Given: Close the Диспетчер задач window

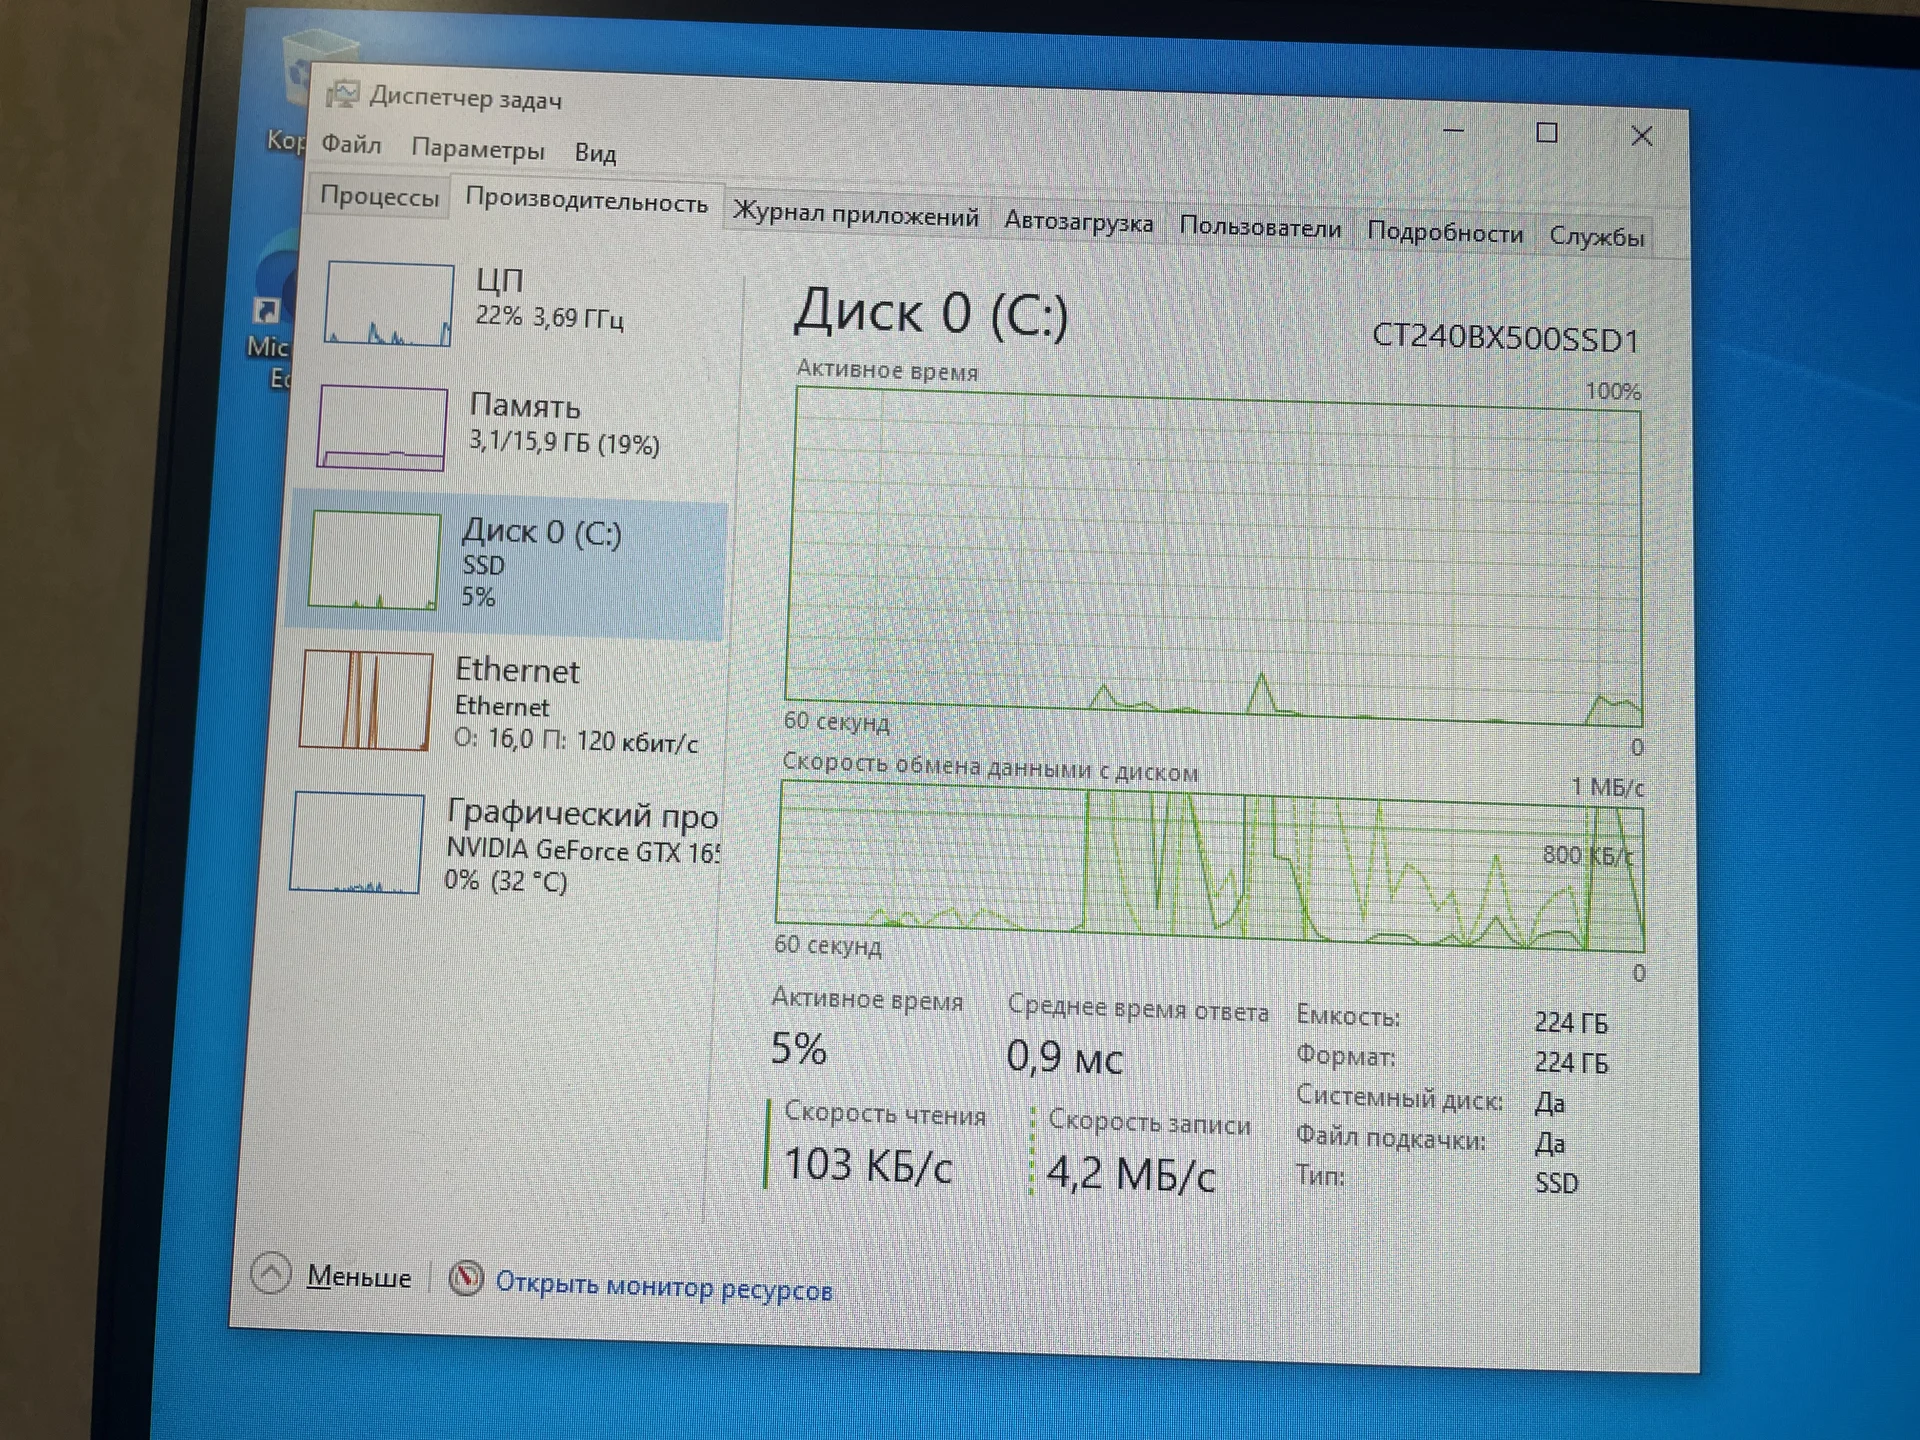Looking at the screenshot, I should pos(1641,136).
